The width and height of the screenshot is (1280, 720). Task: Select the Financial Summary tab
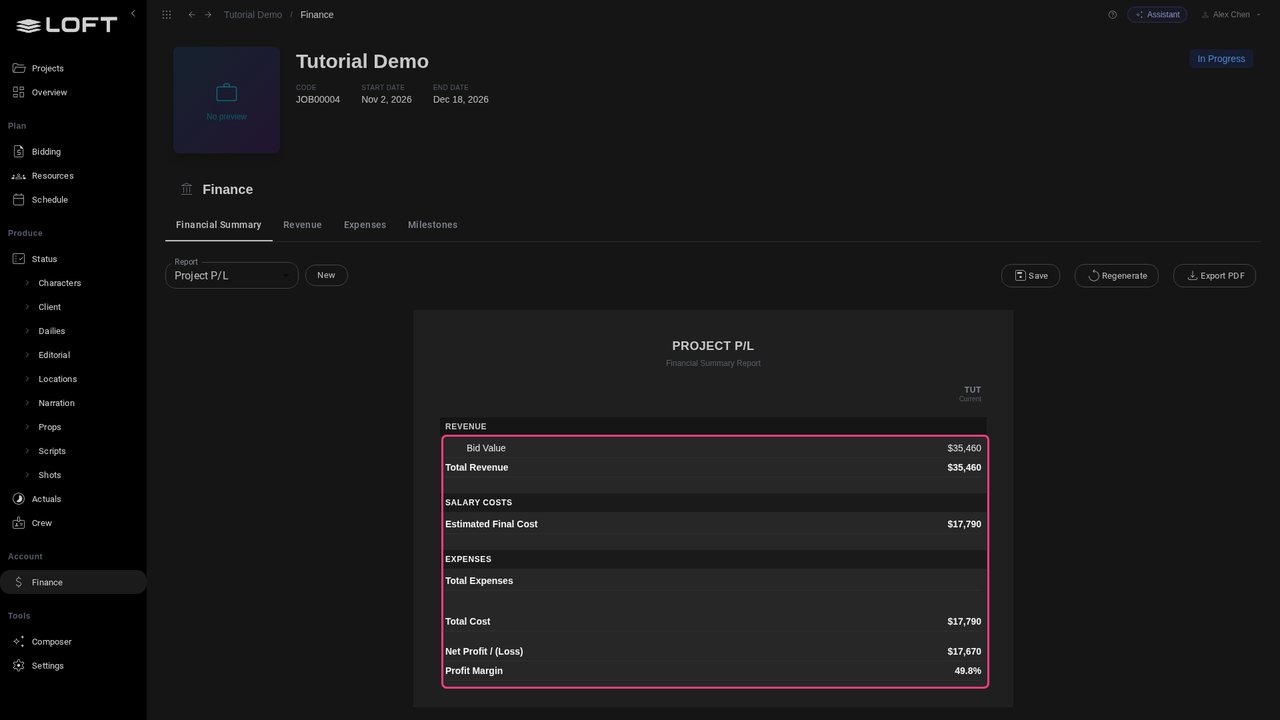point(219,225)
